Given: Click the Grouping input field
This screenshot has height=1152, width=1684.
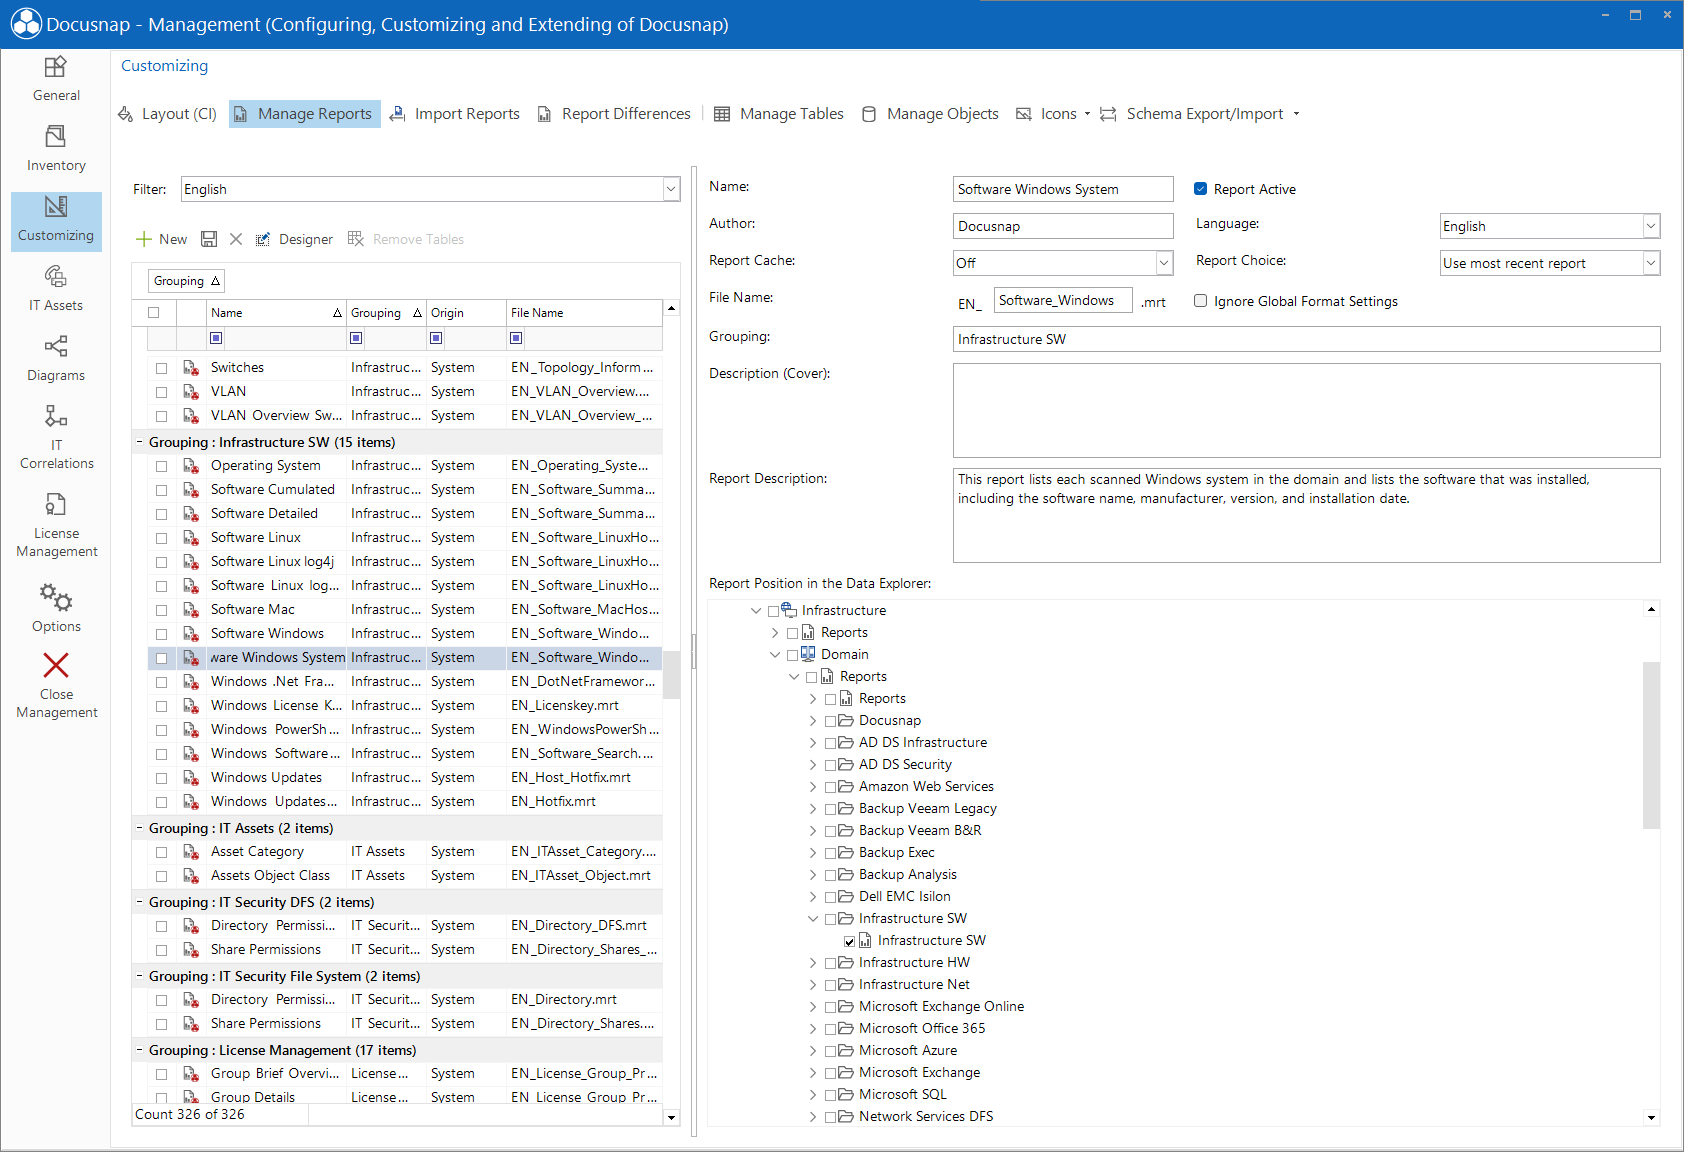Looking at the screenshot, I should tap(1306, 339).
